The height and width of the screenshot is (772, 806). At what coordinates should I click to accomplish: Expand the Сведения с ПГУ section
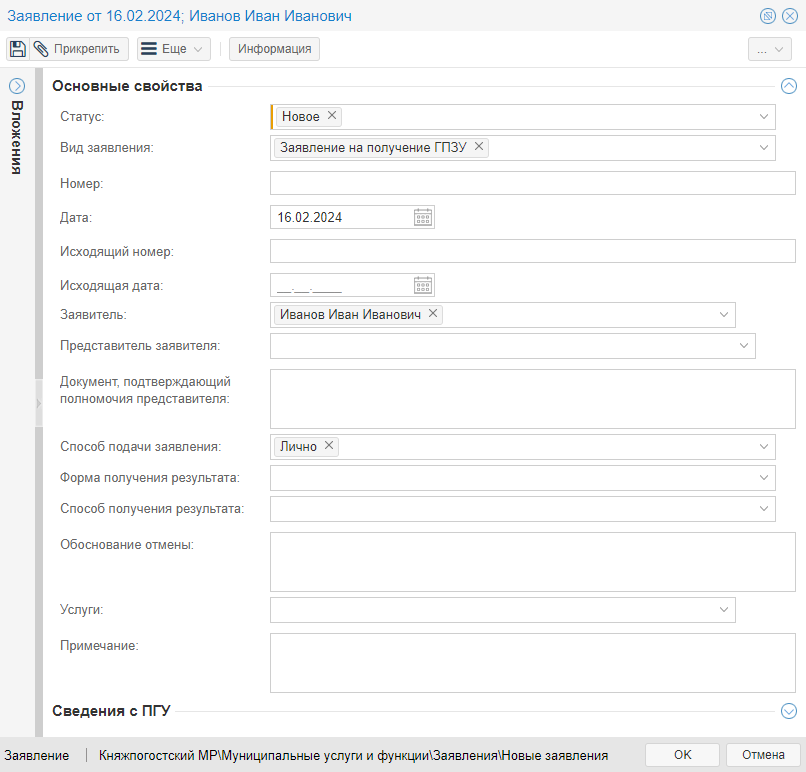tap(788, 711)
